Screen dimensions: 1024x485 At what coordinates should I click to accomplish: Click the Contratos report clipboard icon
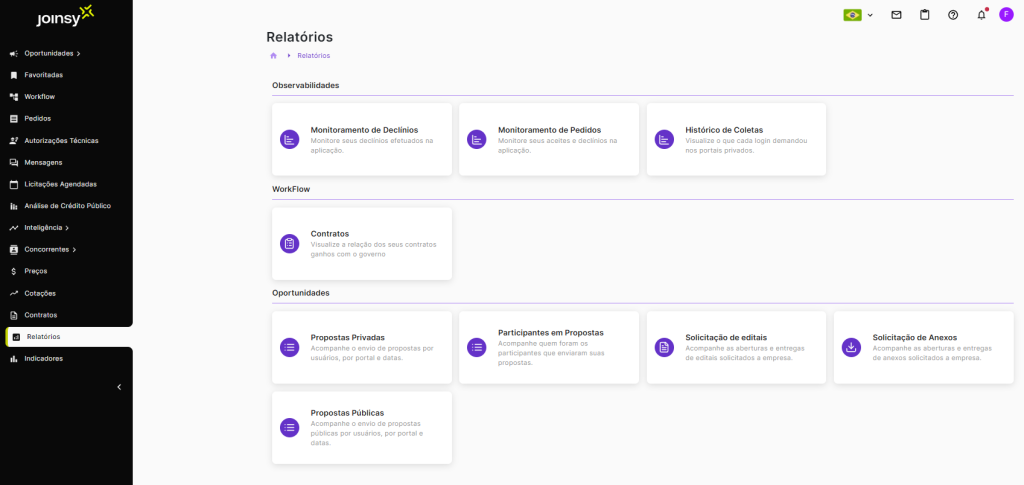point(289,243)
